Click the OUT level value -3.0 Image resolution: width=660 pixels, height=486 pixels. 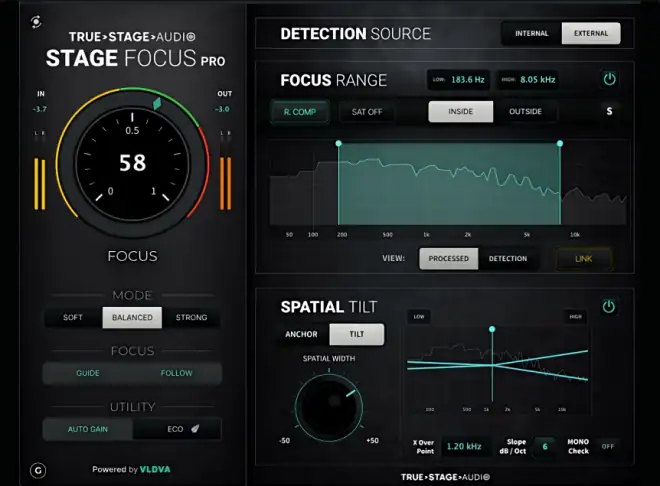222,109
